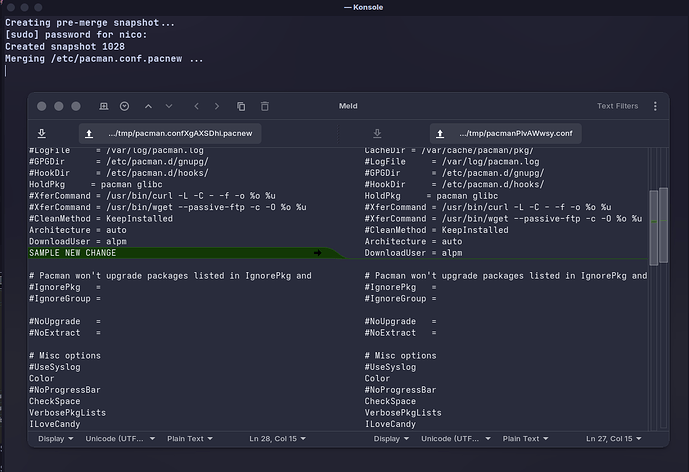Viewport: 689px width, 472px height.
Task: Open Meld's three-dot main menu
Action: tap(655, 106)
